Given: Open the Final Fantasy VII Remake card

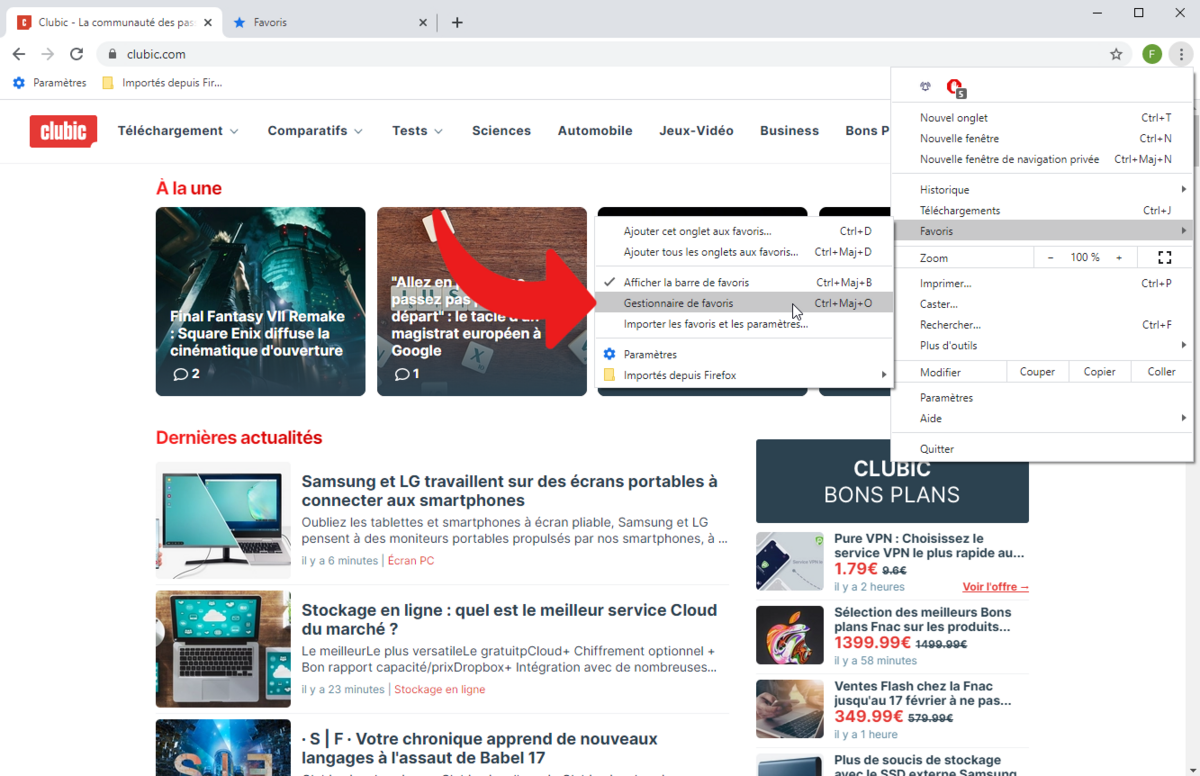Looking at the screenshot, I should coord(261,301).
